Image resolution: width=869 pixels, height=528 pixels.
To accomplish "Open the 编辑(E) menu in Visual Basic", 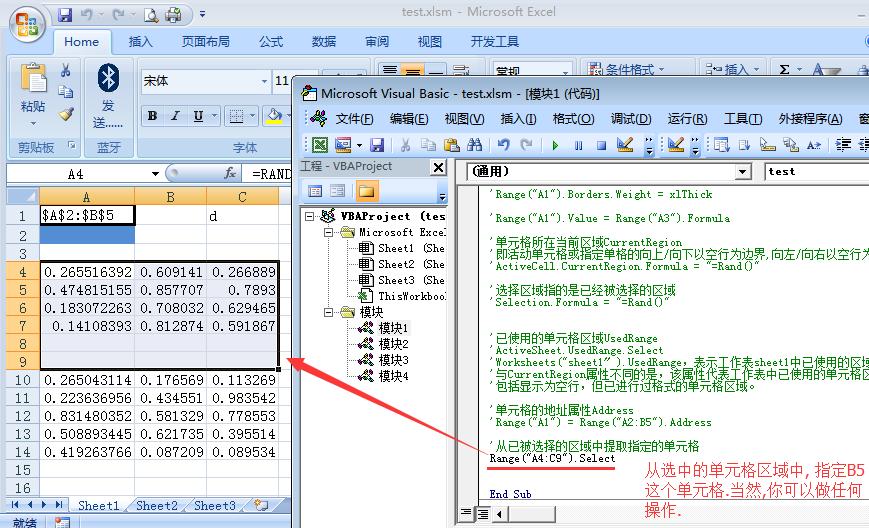I will click(x=409, y=119).
